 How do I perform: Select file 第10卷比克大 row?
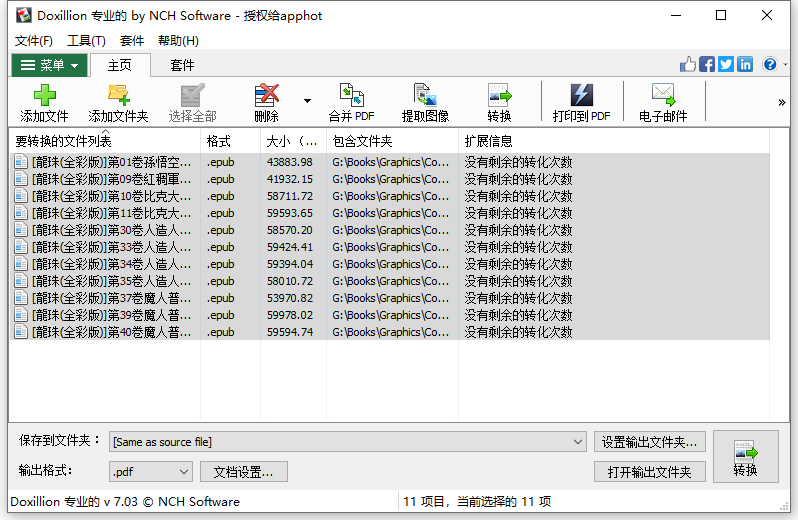tap(390, 196)
